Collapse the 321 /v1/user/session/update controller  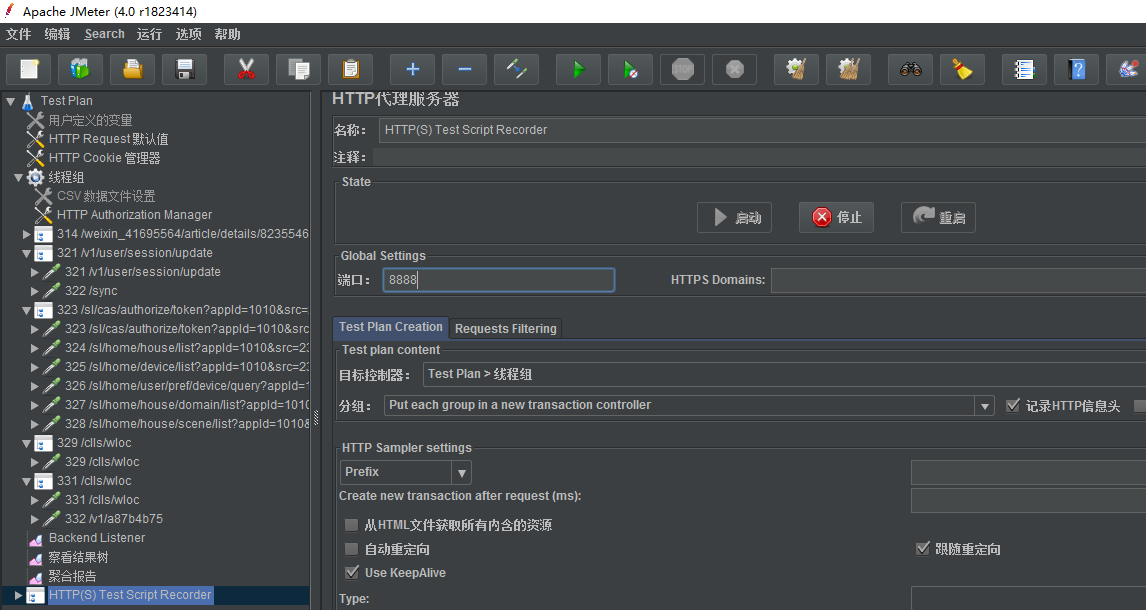tap(26, 253)
